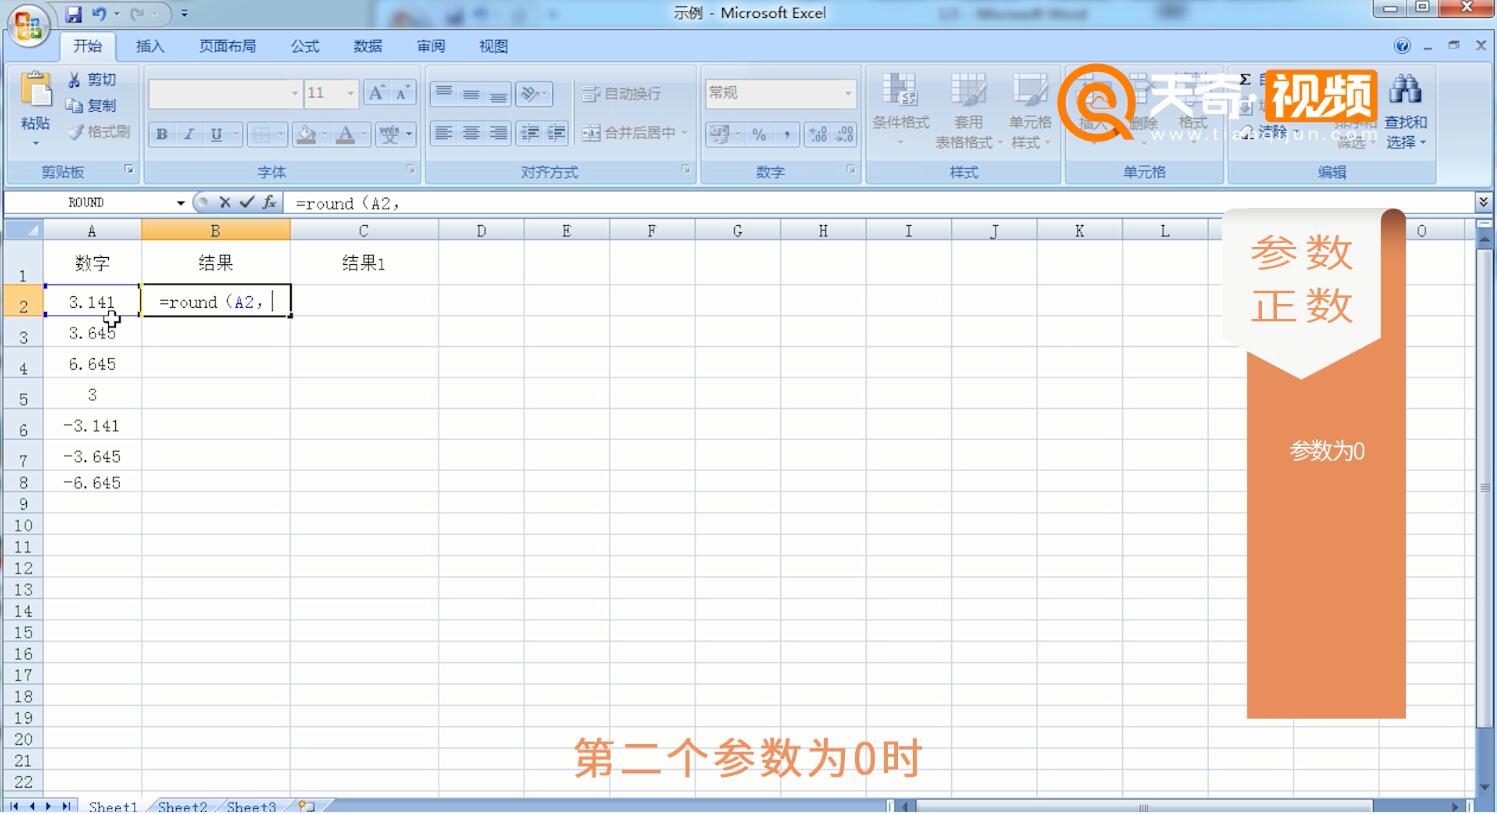Open the 粘贴 paste options arrow
The height and width of the screenshot is (814, 1497).
pyautogui.click(x=35, y=141)
